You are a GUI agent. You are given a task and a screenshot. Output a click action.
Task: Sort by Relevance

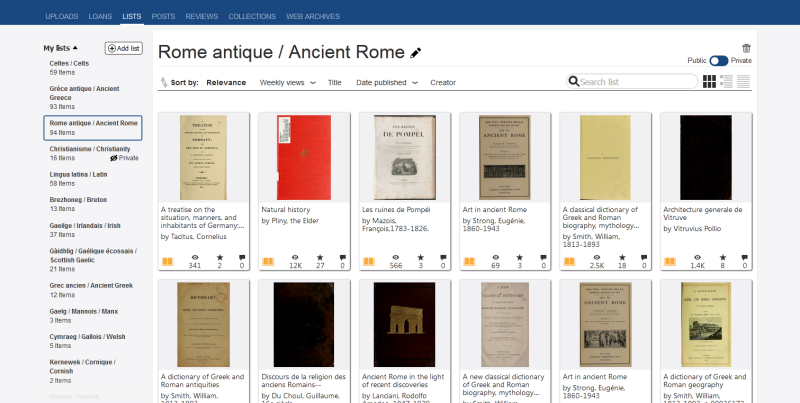(x=226, y=82)
